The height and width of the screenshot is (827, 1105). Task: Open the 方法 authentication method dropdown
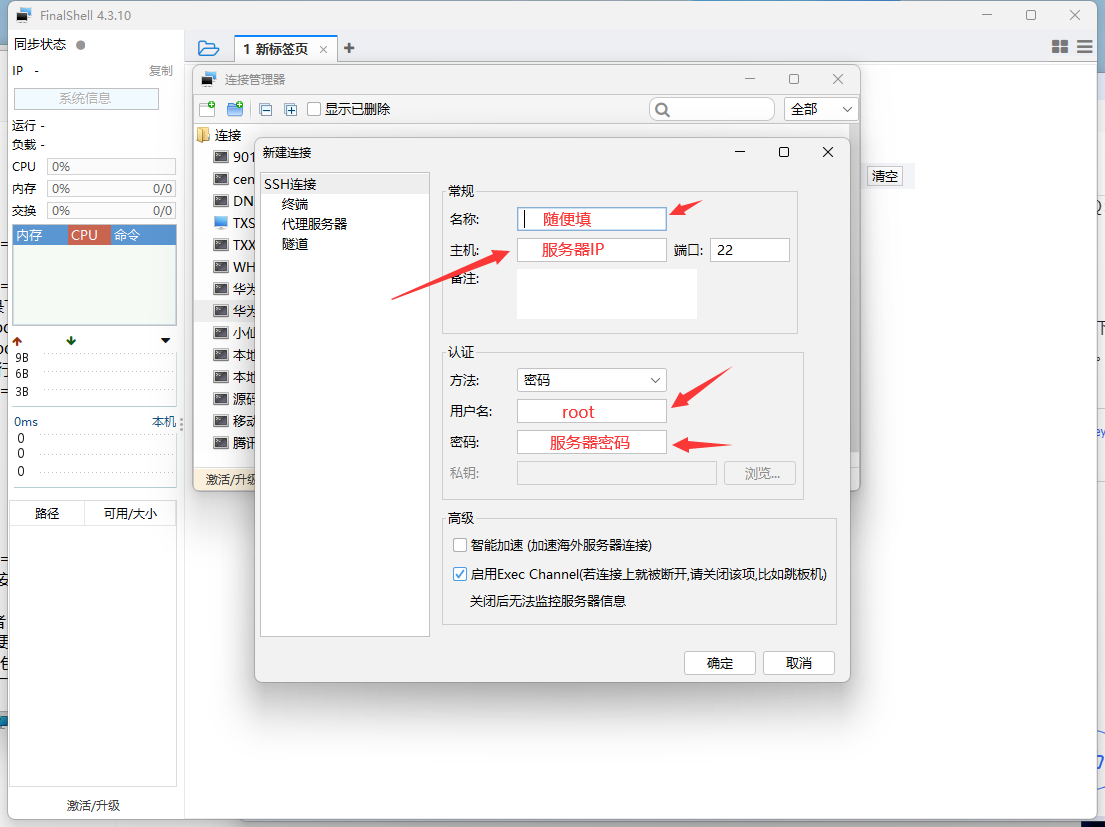(x=591, y=380)
